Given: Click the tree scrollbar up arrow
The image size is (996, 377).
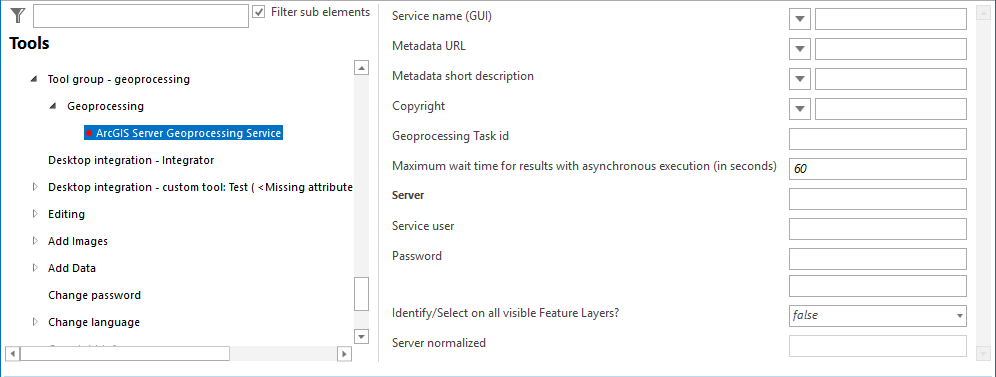Looking at the screenshot, I should click(361, 67).
